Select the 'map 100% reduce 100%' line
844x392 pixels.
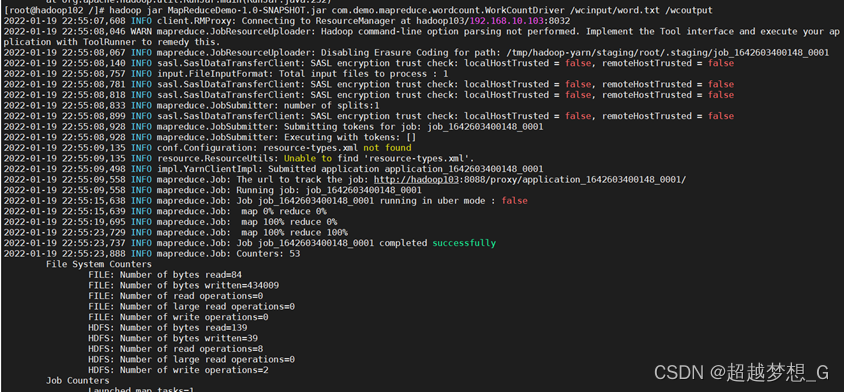175,233
